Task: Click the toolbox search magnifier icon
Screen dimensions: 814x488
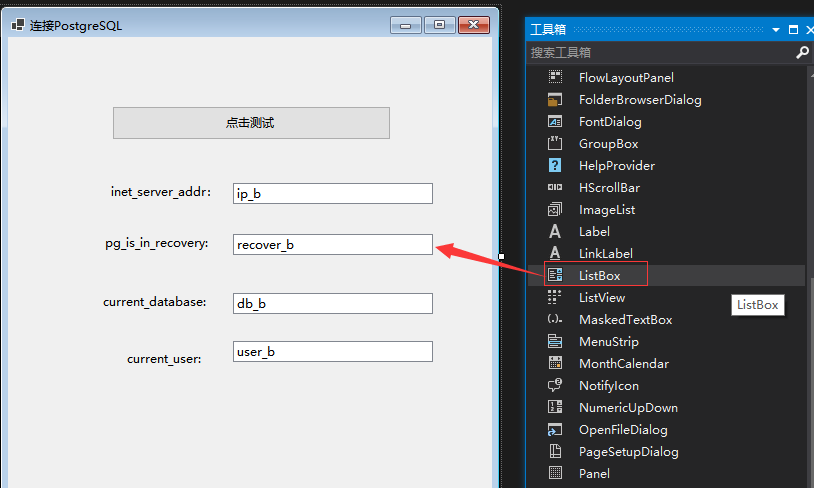Action: pyautogui.click(x=802, y=52)
